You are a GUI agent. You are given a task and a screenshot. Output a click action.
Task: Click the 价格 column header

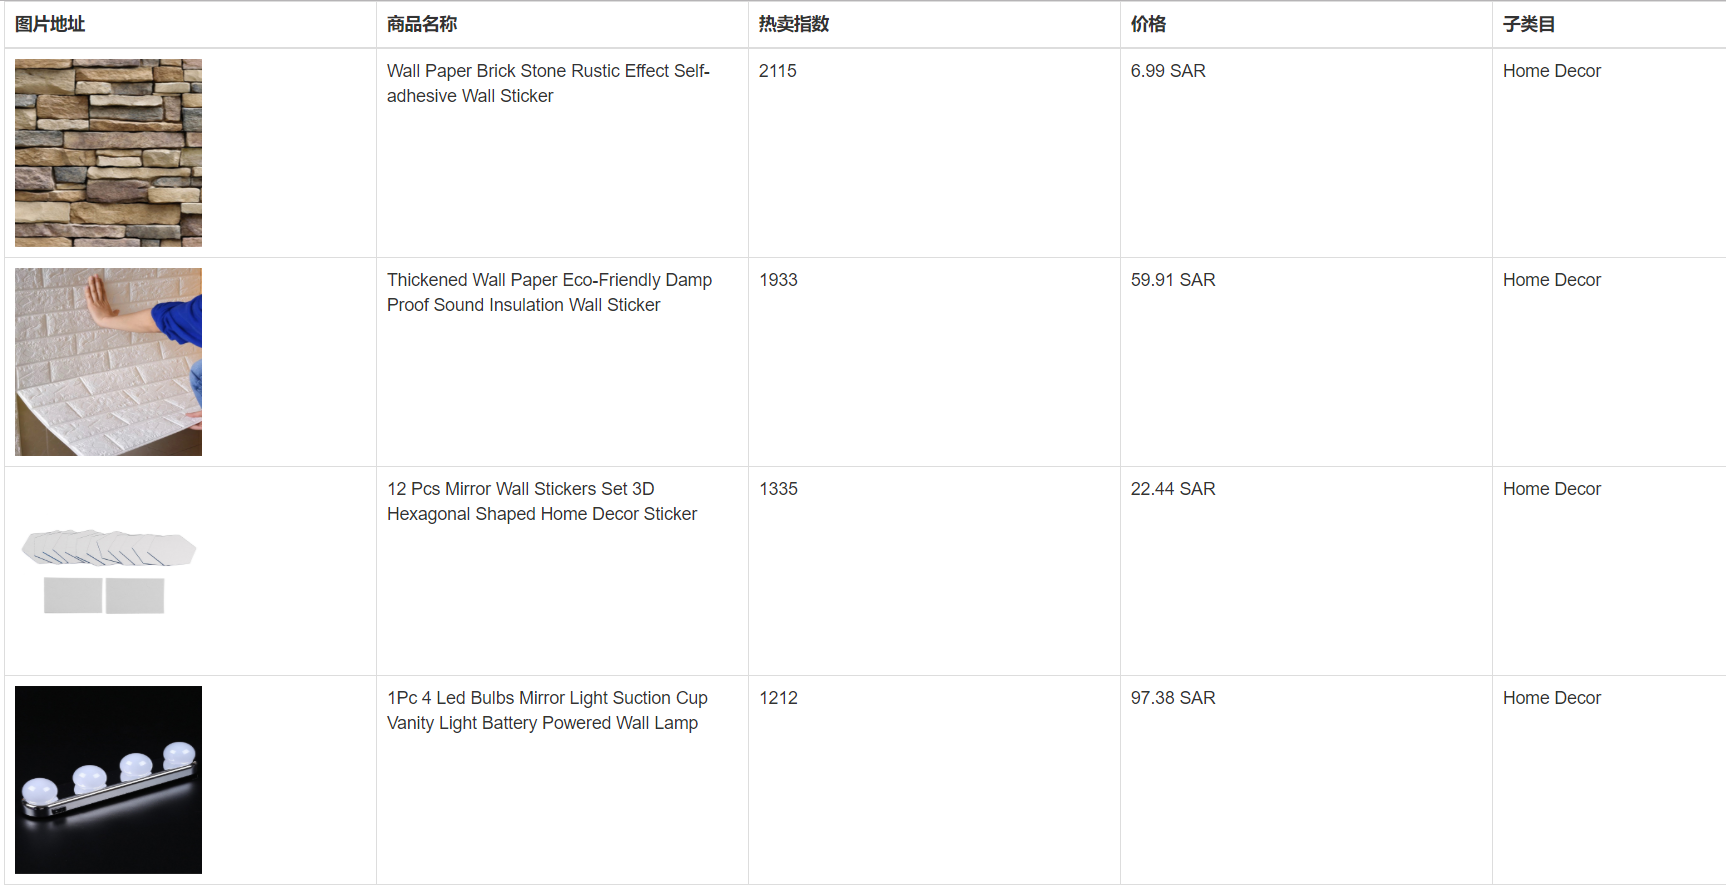[1148, 24]
